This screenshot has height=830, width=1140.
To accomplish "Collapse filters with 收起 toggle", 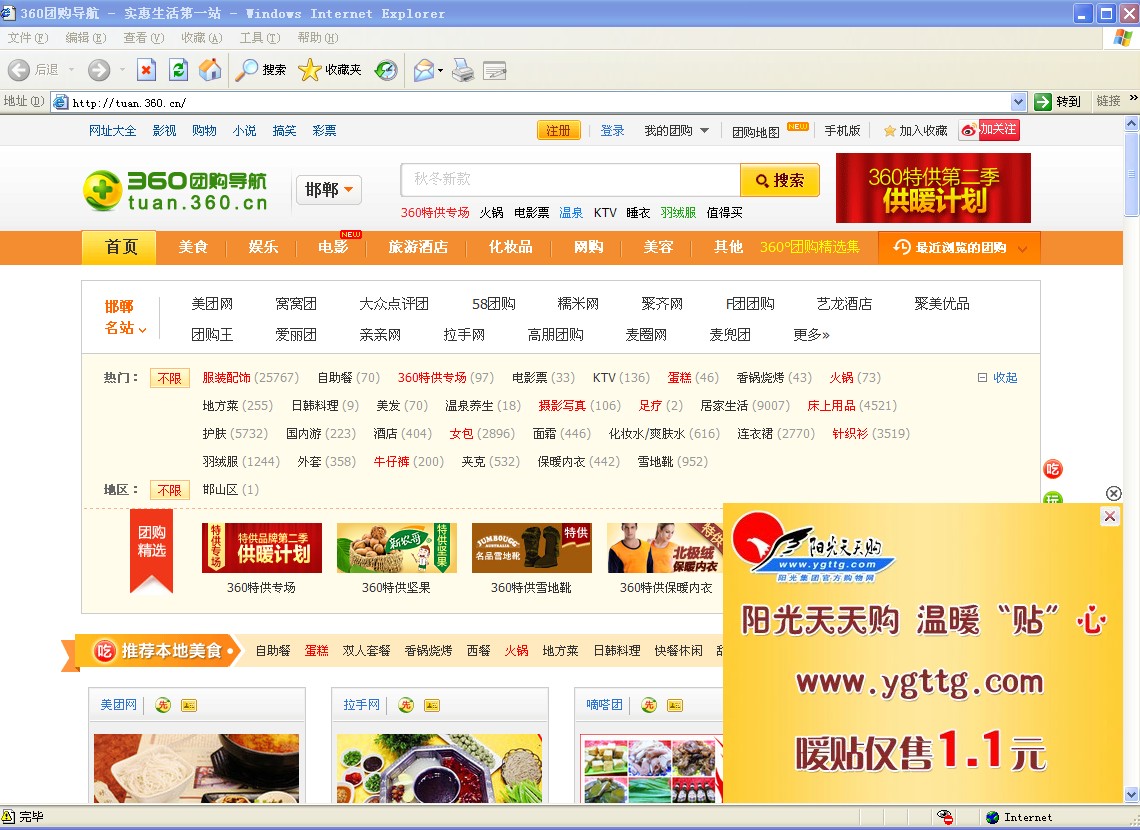I will [998, 378].
